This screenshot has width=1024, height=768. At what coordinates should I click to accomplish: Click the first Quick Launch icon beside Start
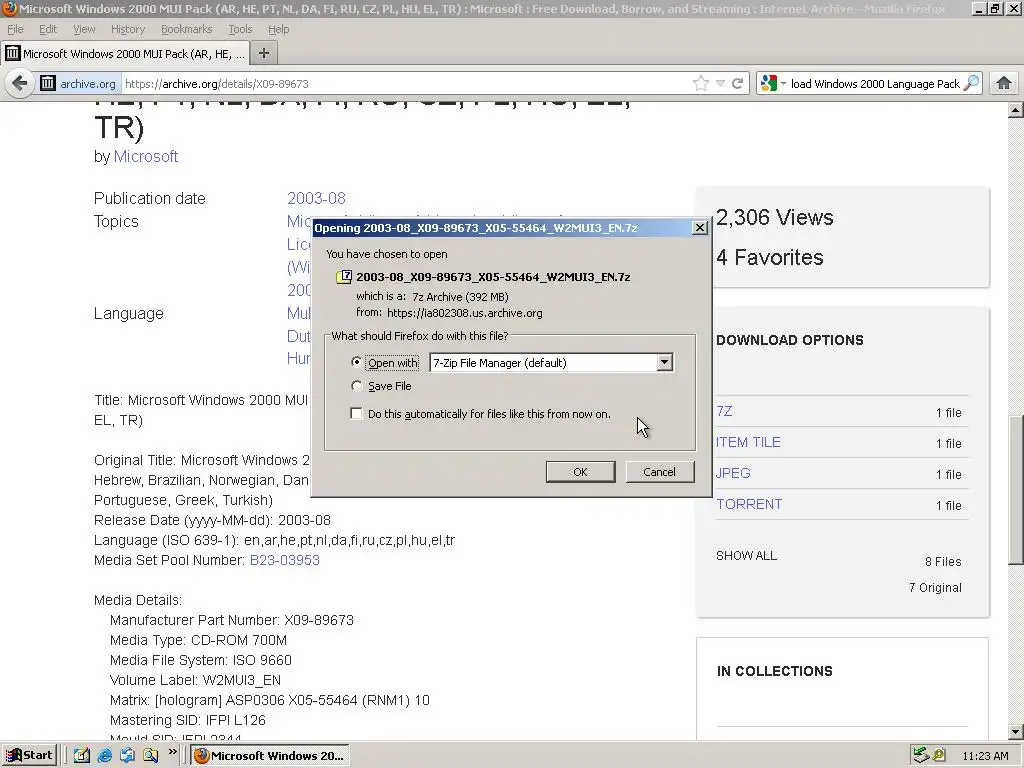point(82,756)
